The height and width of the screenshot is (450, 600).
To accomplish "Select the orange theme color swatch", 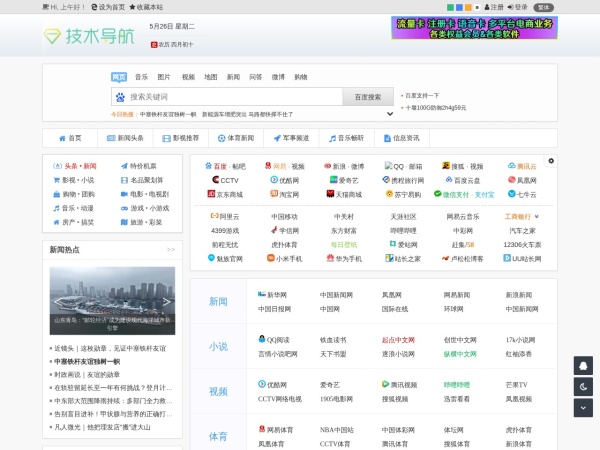I will point(468,7).
